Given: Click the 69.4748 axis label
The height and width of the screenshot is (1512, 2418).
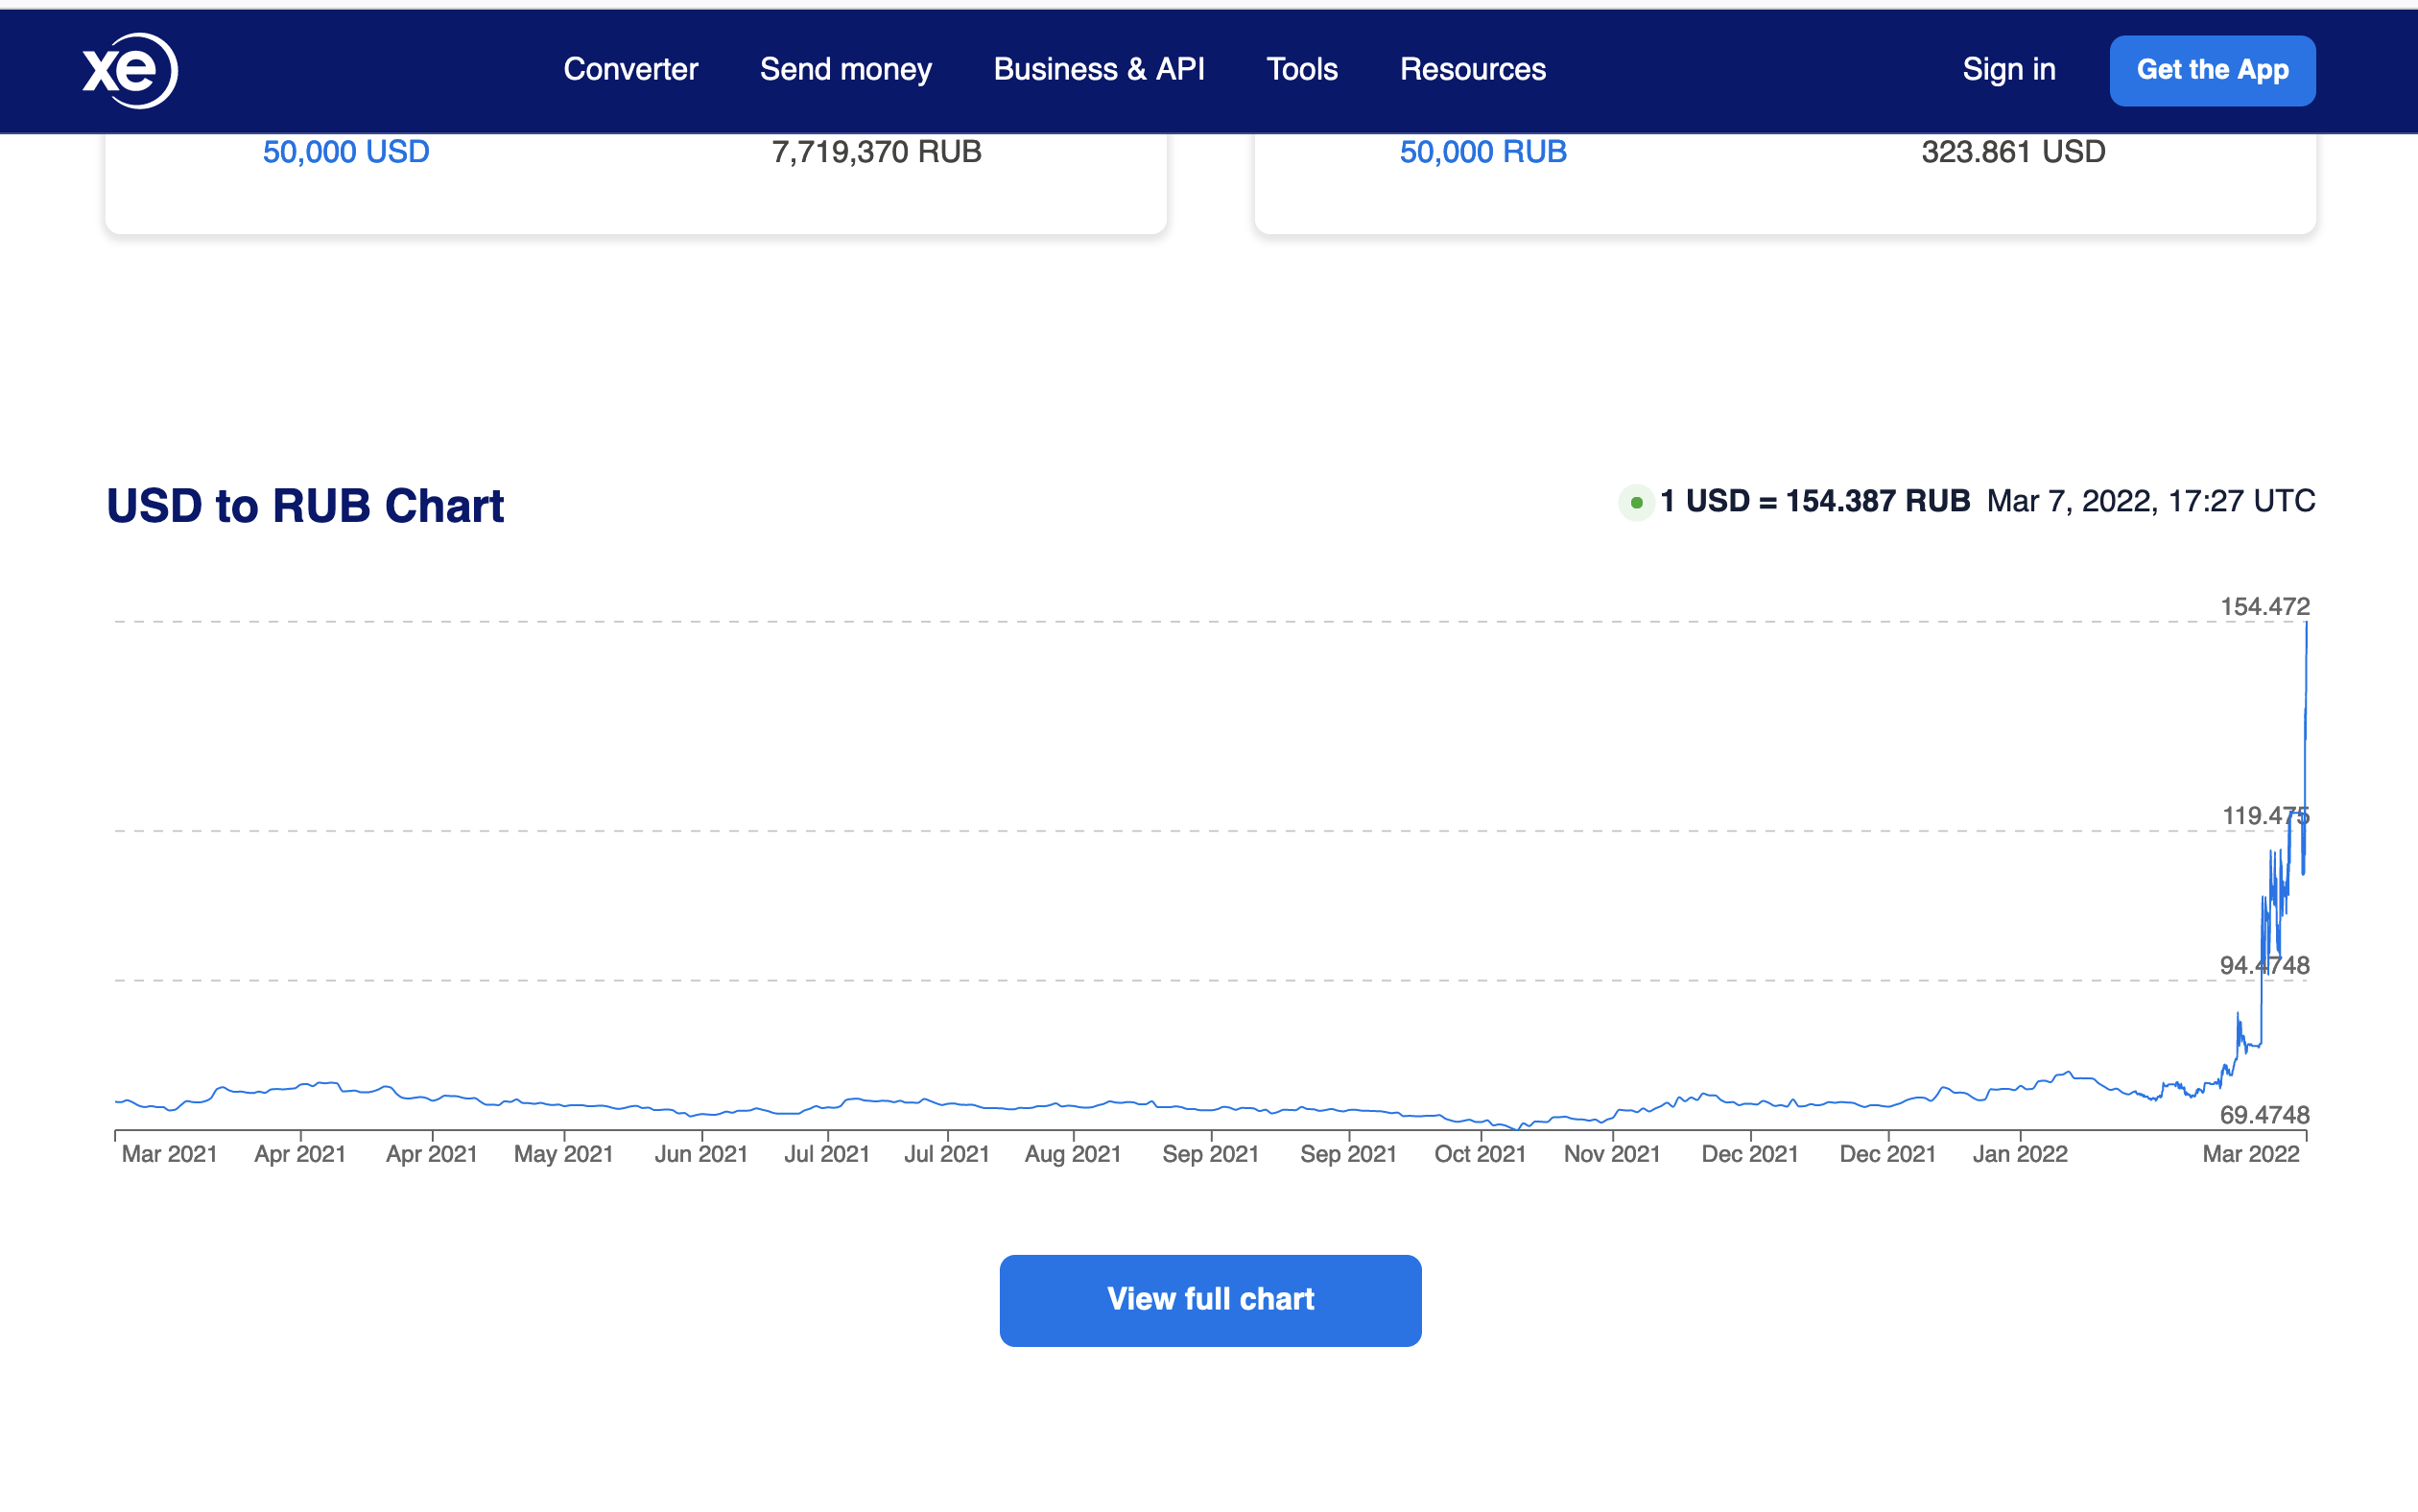Looking at the screenshot, I should pyautogui.click(x=2264, y=1114).
